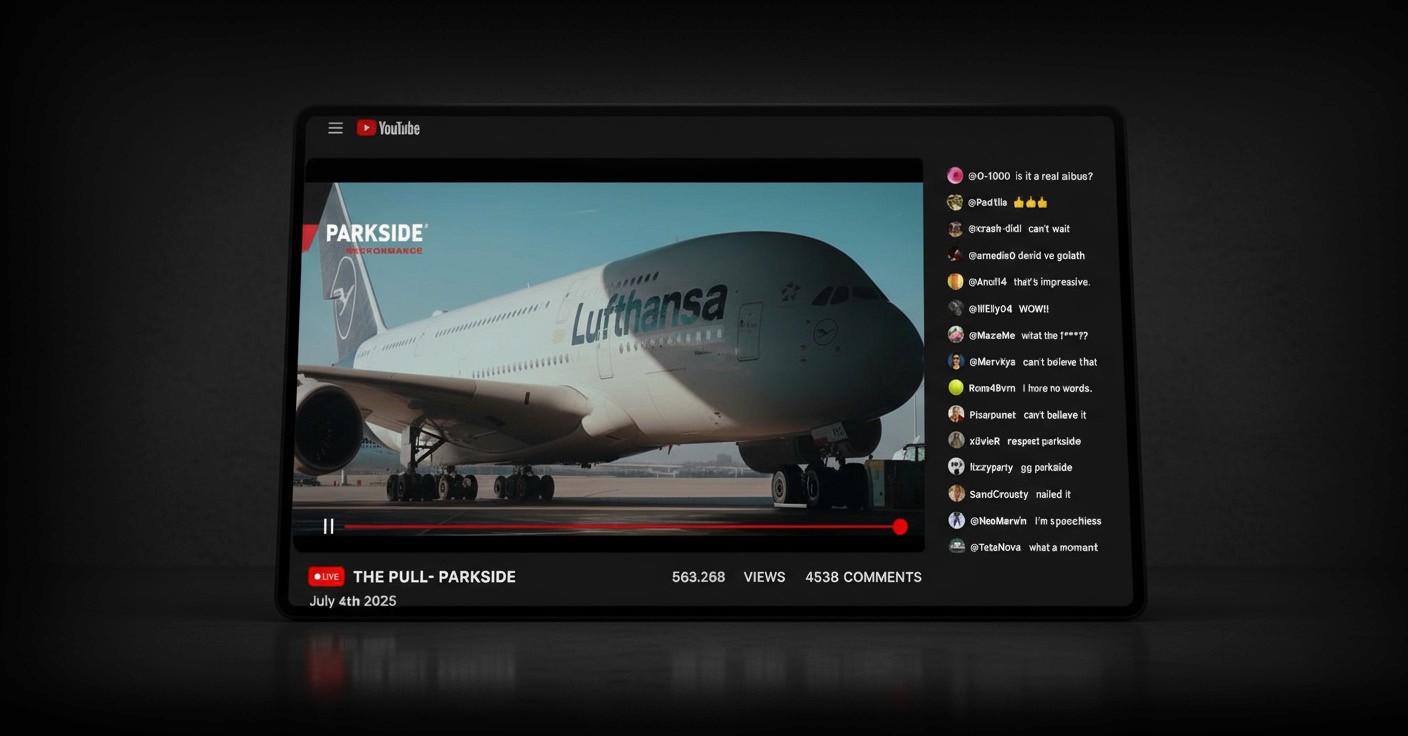Click the video title THE PULL- PARKSIDE
This screenshot has height=736, width=1408.
(434, 577)
